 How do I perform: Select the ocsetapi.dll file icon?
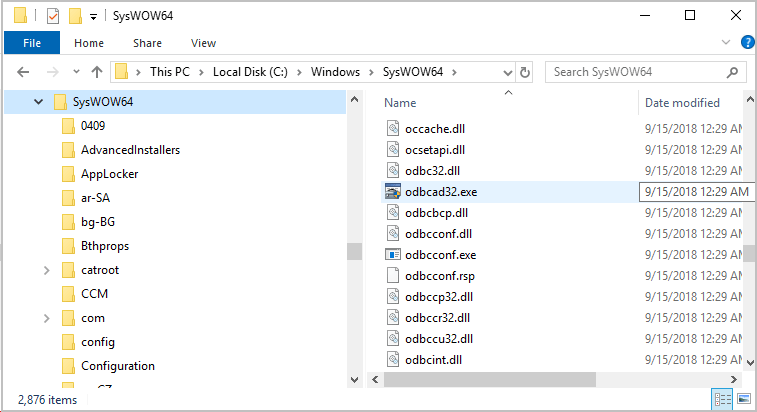[393, 150]
